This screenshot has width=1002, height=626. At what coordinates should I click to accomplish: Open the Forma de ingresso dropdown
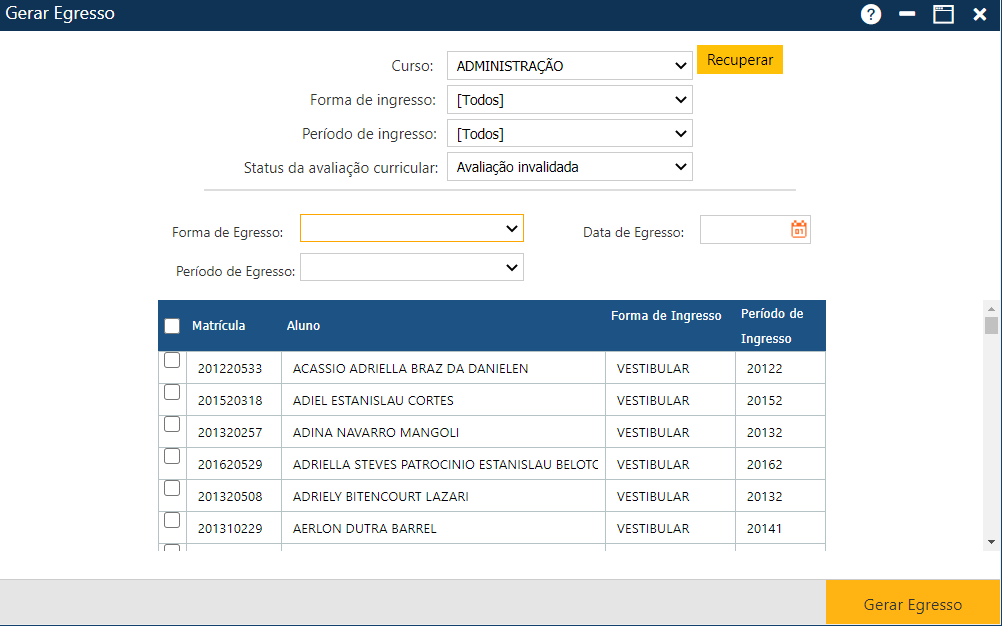(x=569, y=100)
